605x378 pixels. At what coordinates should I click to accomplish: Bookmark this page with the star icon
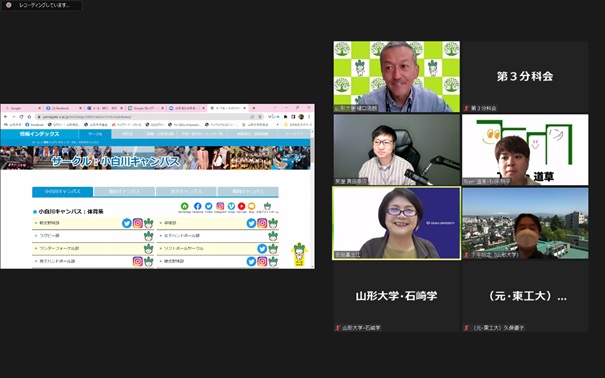pyautogui.click(x=260, y=116)
